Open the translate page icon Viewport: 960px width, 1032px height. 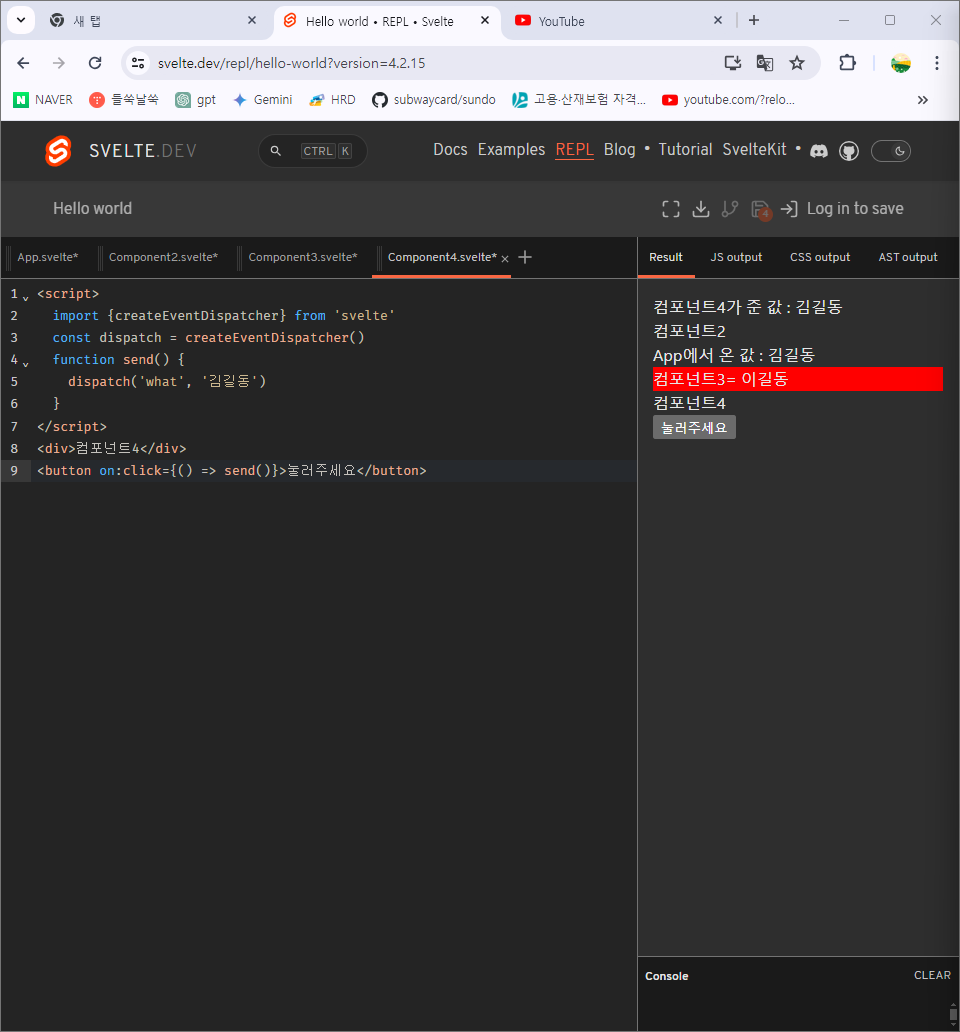click(765, 63)
